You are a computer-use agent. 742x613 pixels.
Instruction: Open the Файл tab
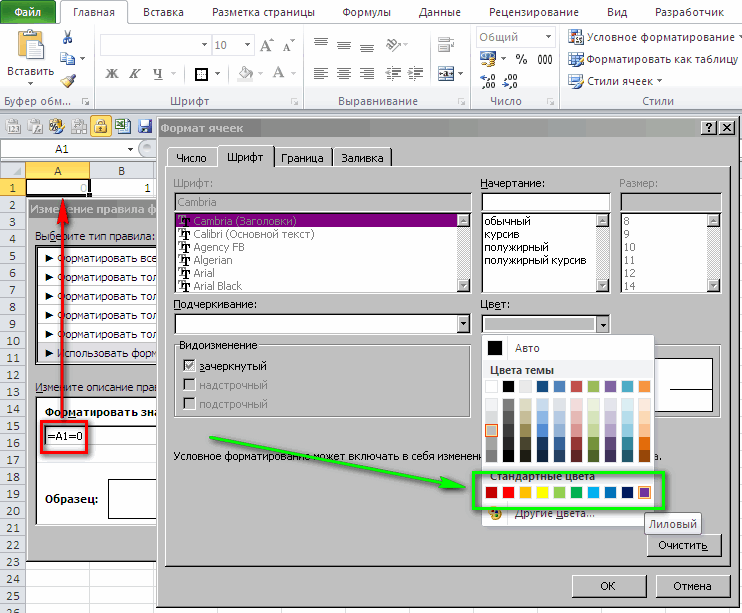coord(27,12)
